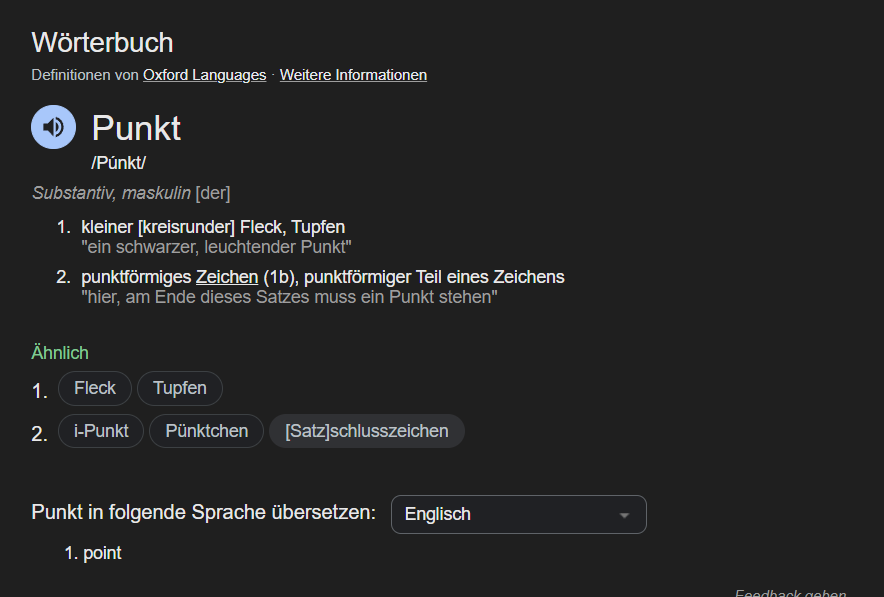Screen dimensions: 884x597
Task: Click the headword Punkt
Action: (x=136, y=128)
